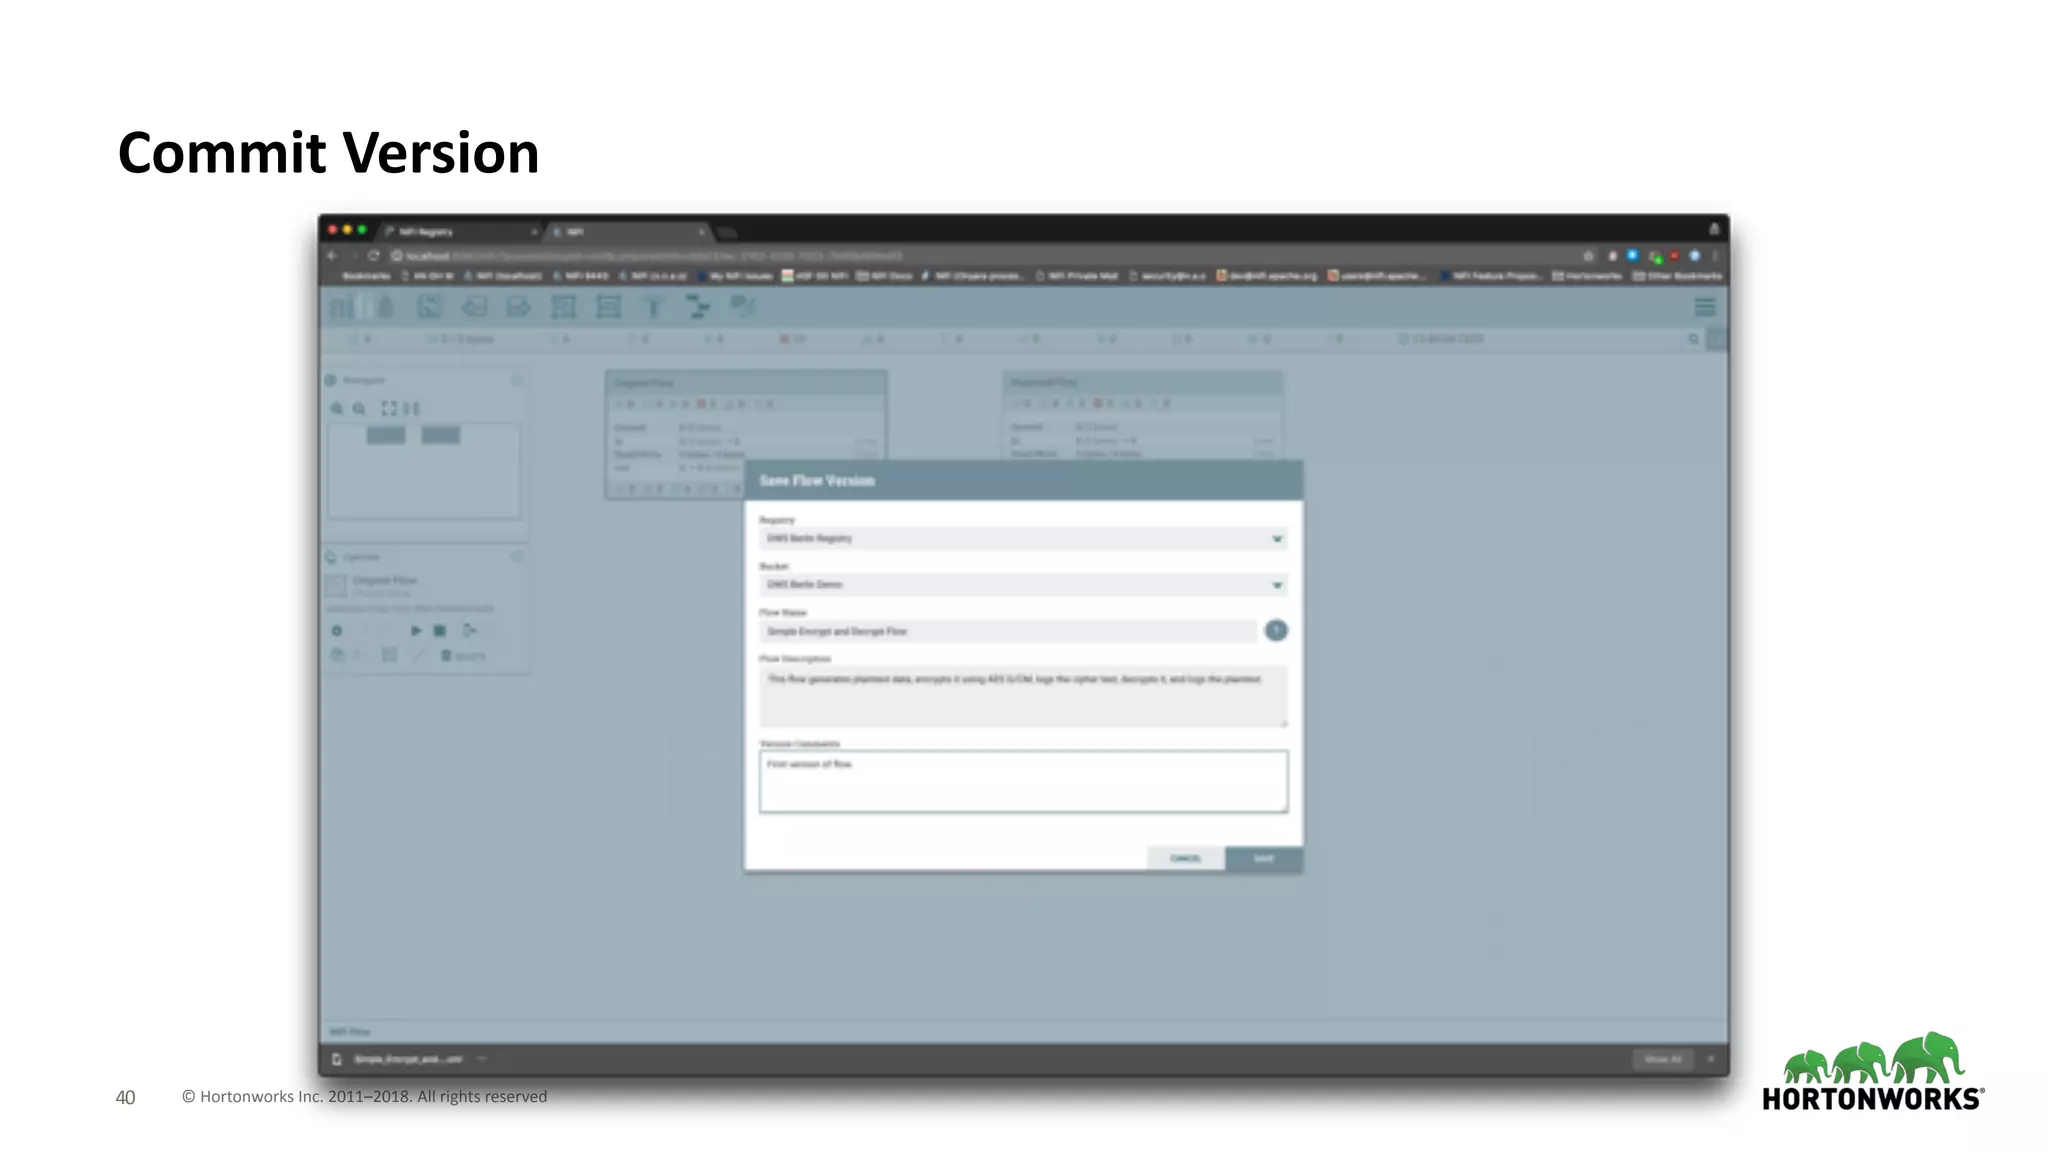Screen dimensions: 2048x1152
Task: Click the Process Group toolbar icon
Action: point(563,307)
